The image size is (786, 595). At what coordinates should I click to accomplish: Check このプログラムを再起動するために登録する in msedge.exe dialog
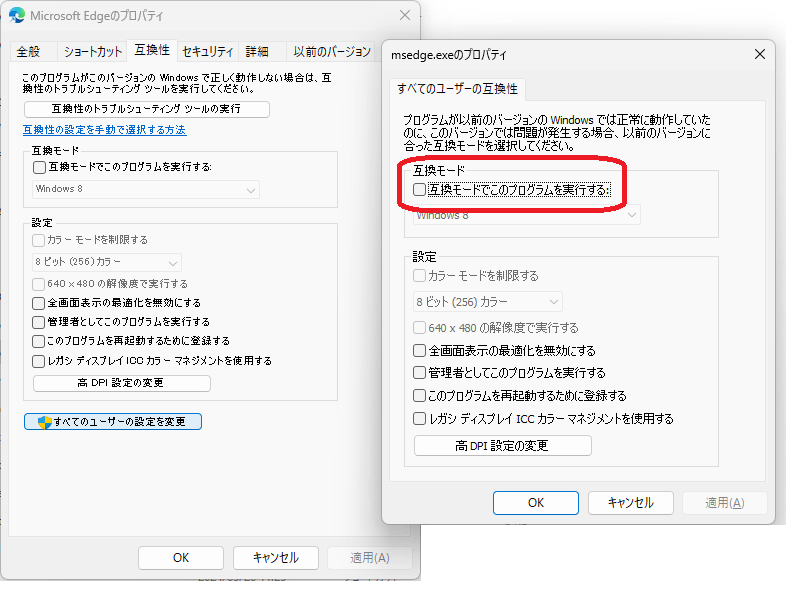pos(420,395)
